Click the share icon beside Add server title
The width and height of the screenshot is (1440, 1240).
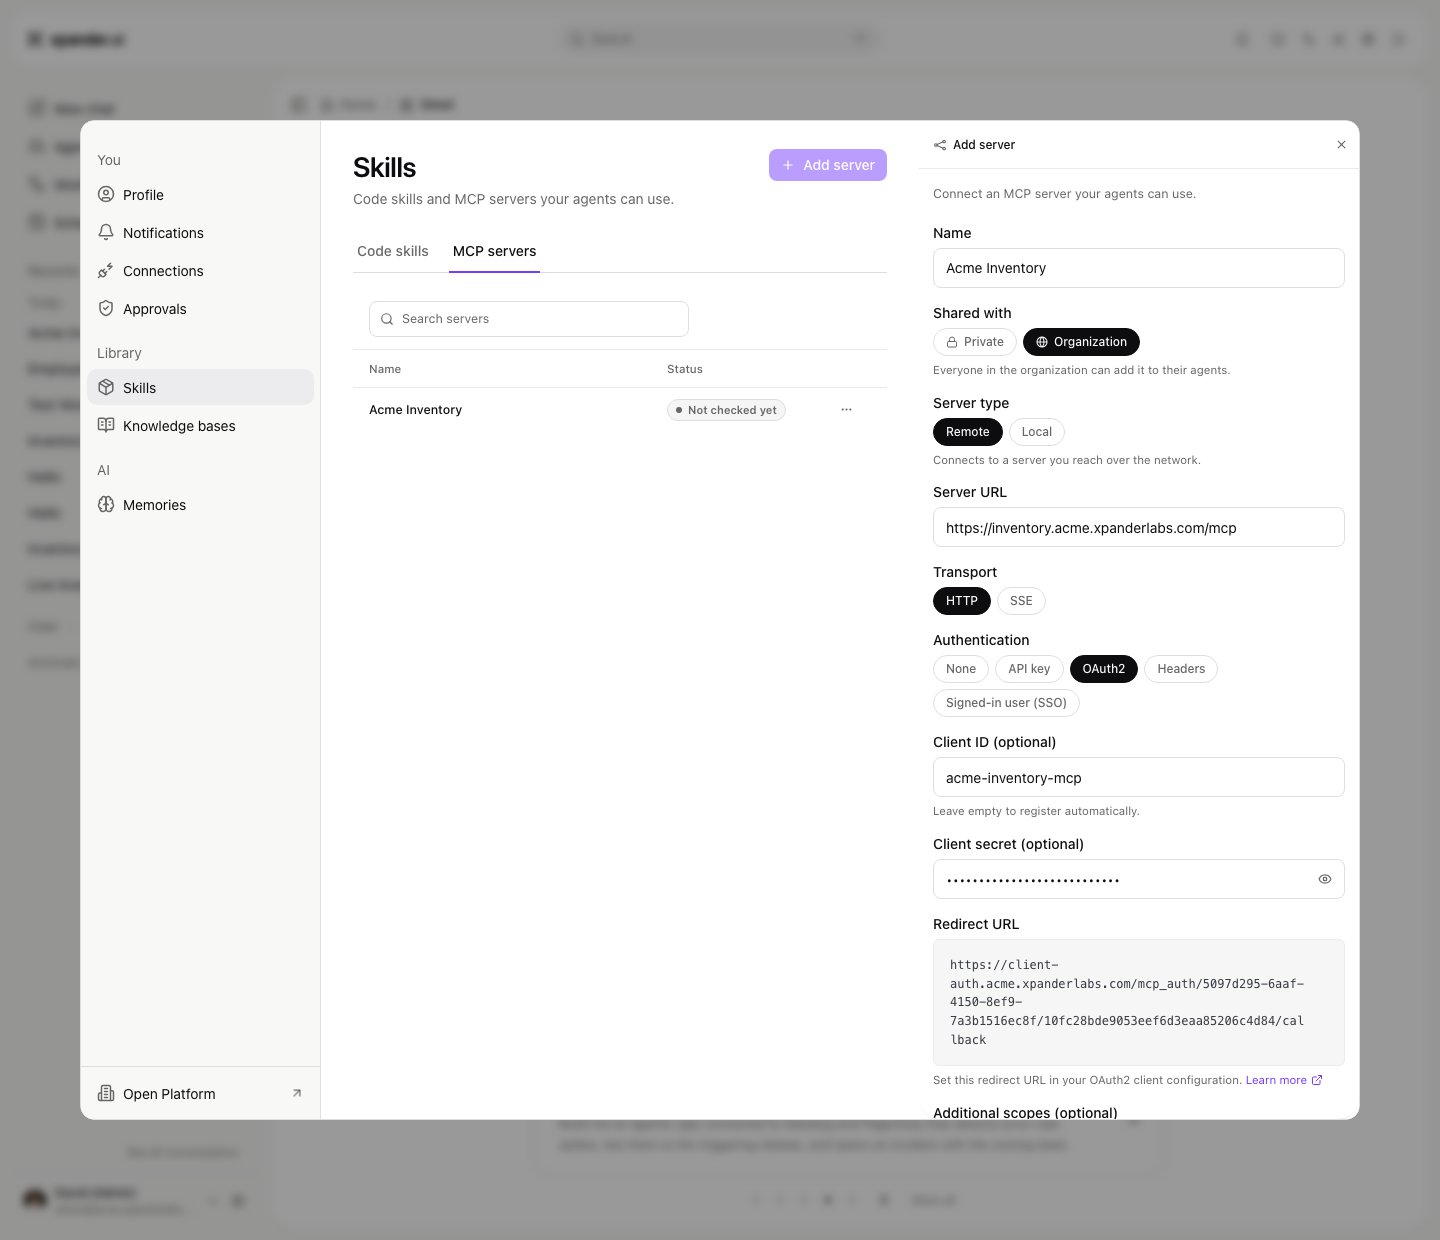point(940,145)
